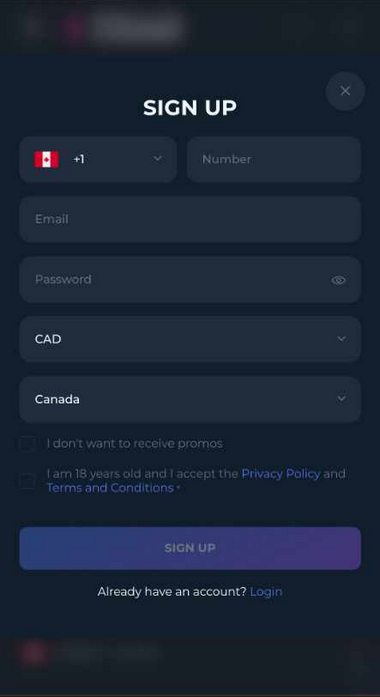Click the blurred site logo in header
This screenshot has width=380, height=697.
coord(124,27)
